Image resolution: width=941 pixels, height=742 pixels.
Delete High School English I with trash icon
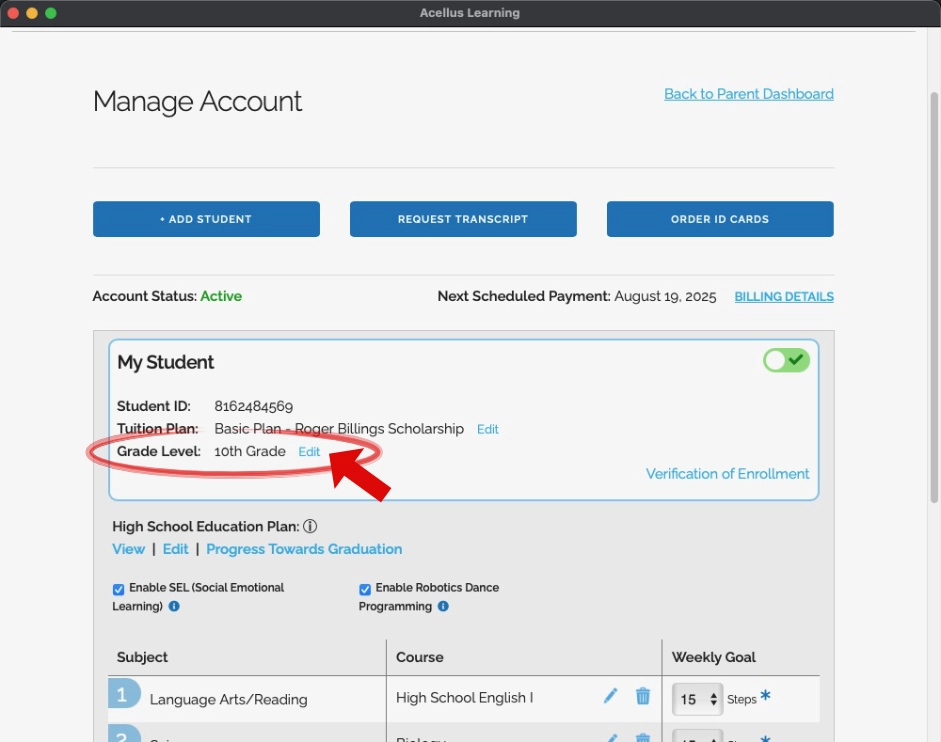[x=643, y=696]
